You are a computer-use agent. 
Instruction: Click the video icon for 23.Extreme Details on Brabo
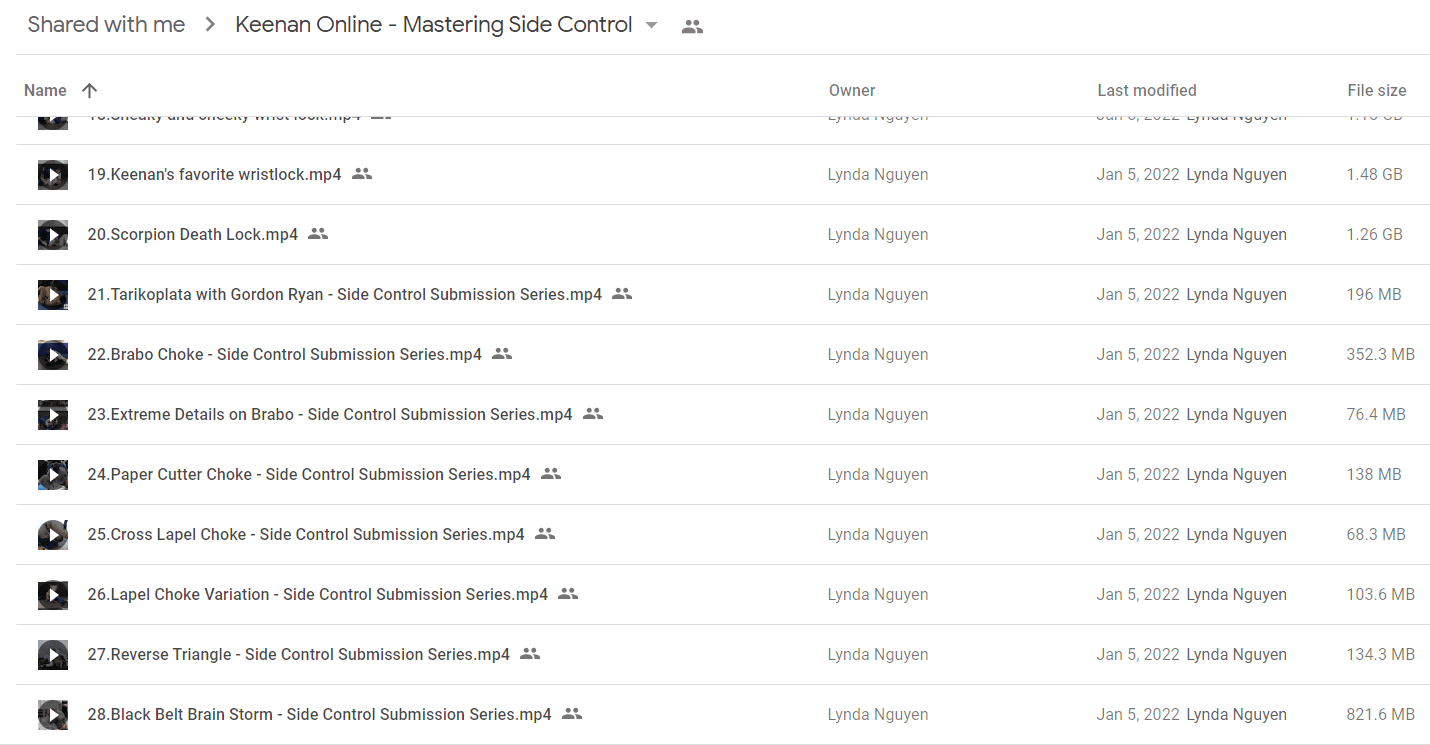point(53,415)
